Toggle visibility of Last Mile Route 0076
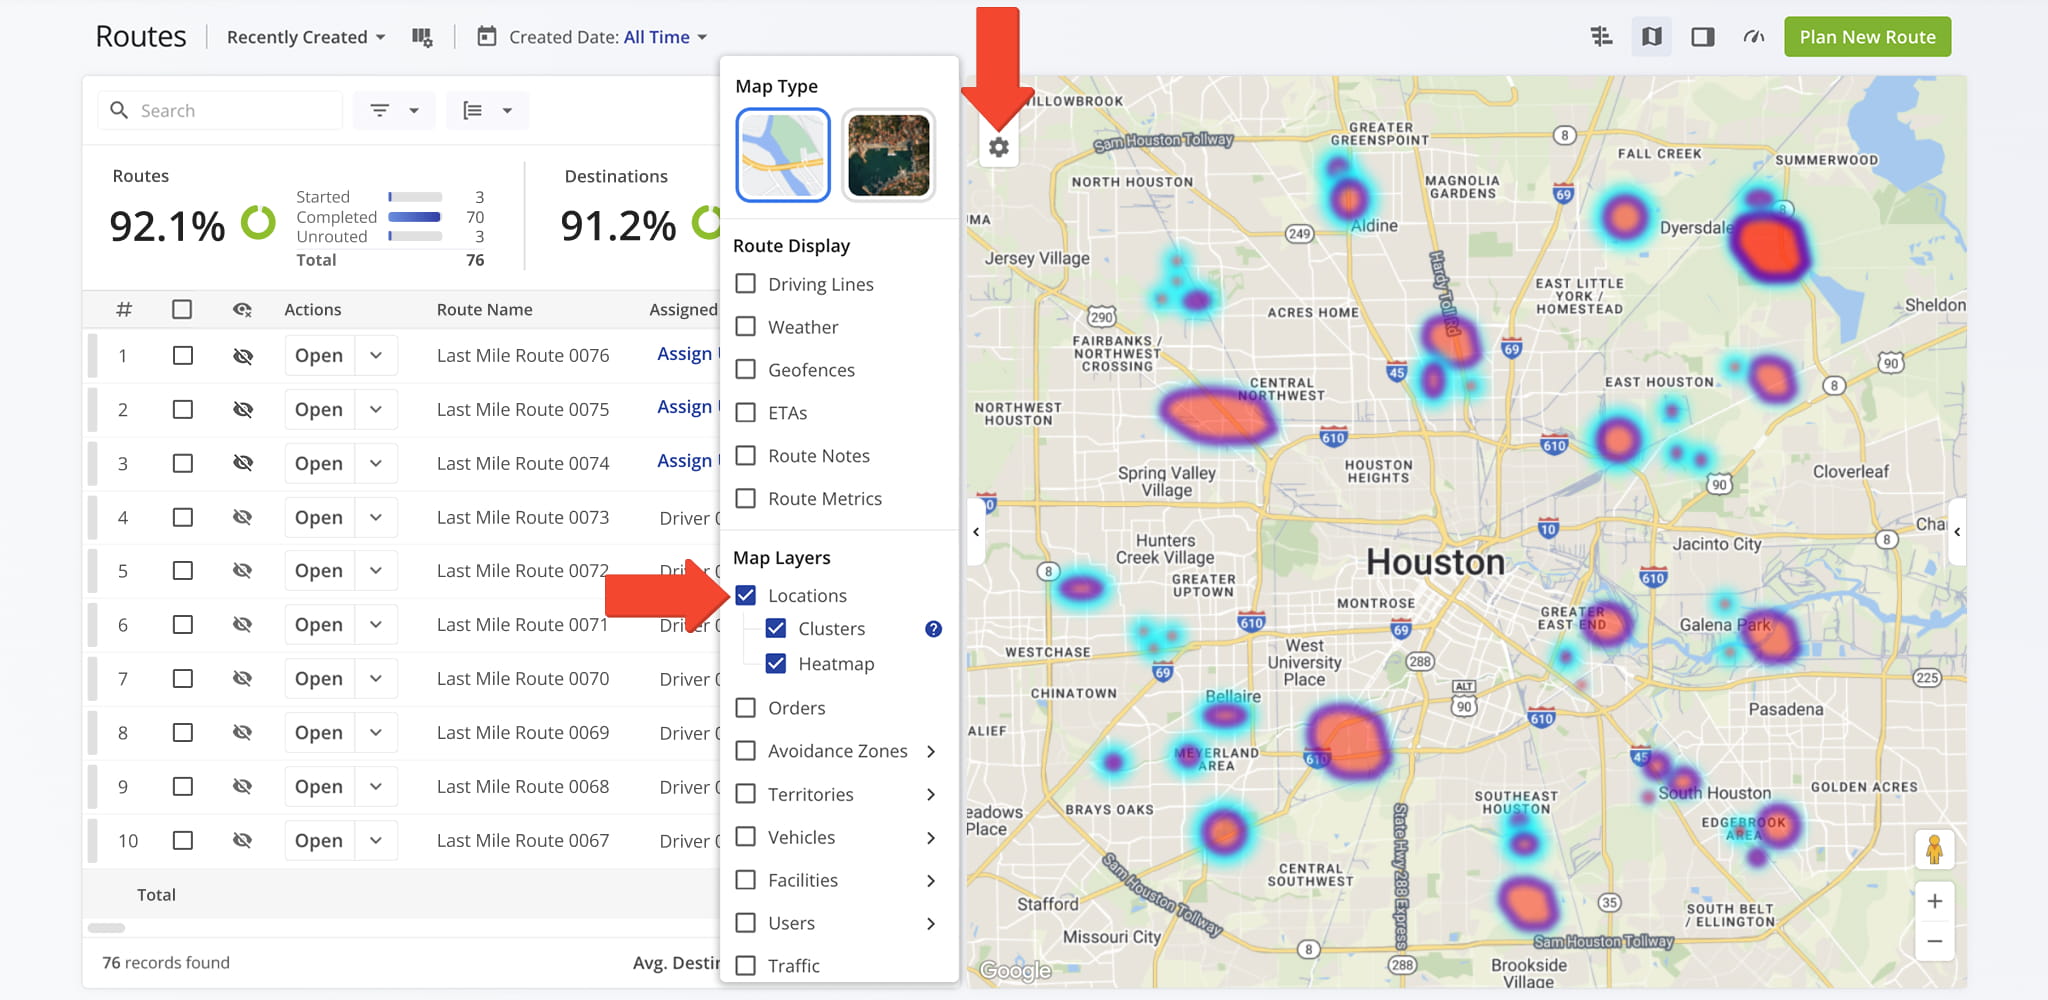Image resolution: width=2048 pixels, height=1000 pixels. pos(242,356)
